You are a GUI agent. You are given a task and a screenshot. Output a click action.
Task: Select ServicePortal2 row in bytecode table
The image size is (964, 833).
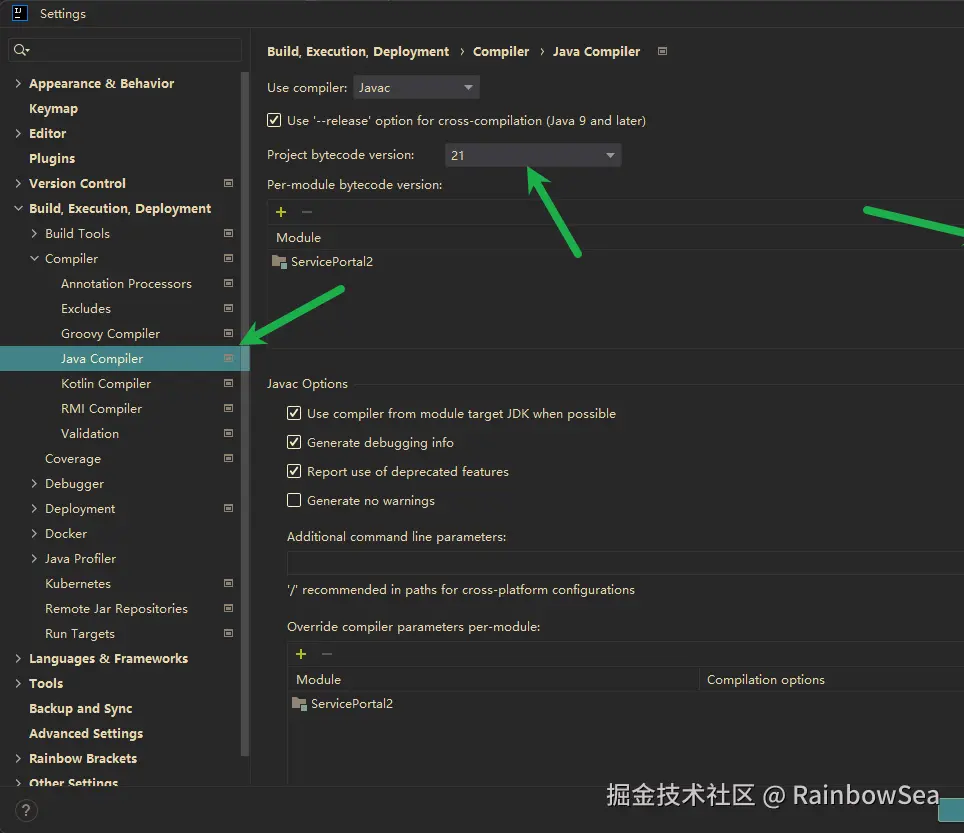[x=615, y=262]
